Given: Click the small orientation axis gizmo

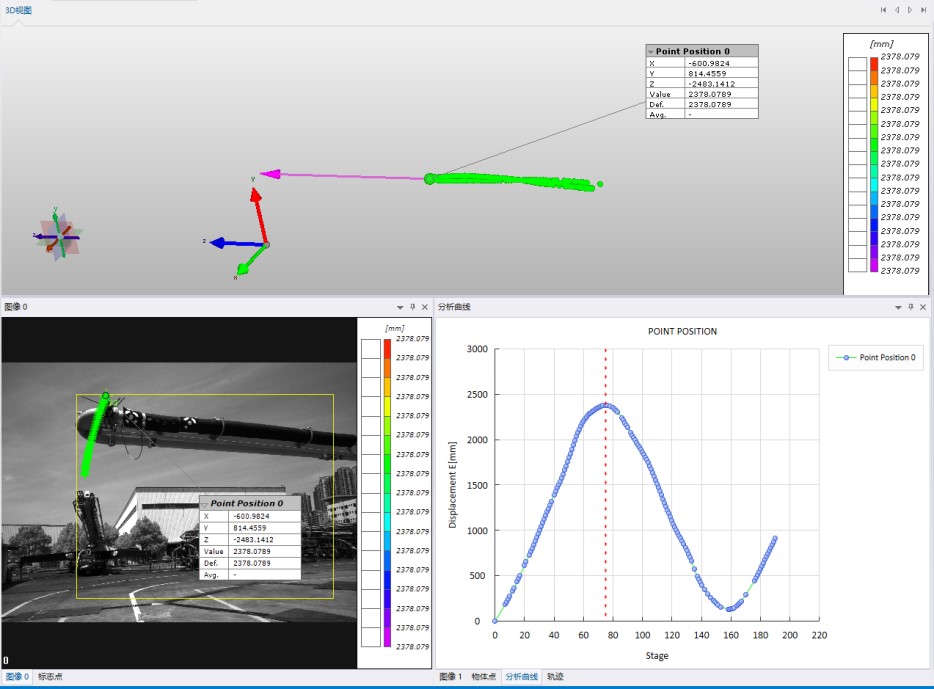Looking at the screenshot, I should click(58, 236).
